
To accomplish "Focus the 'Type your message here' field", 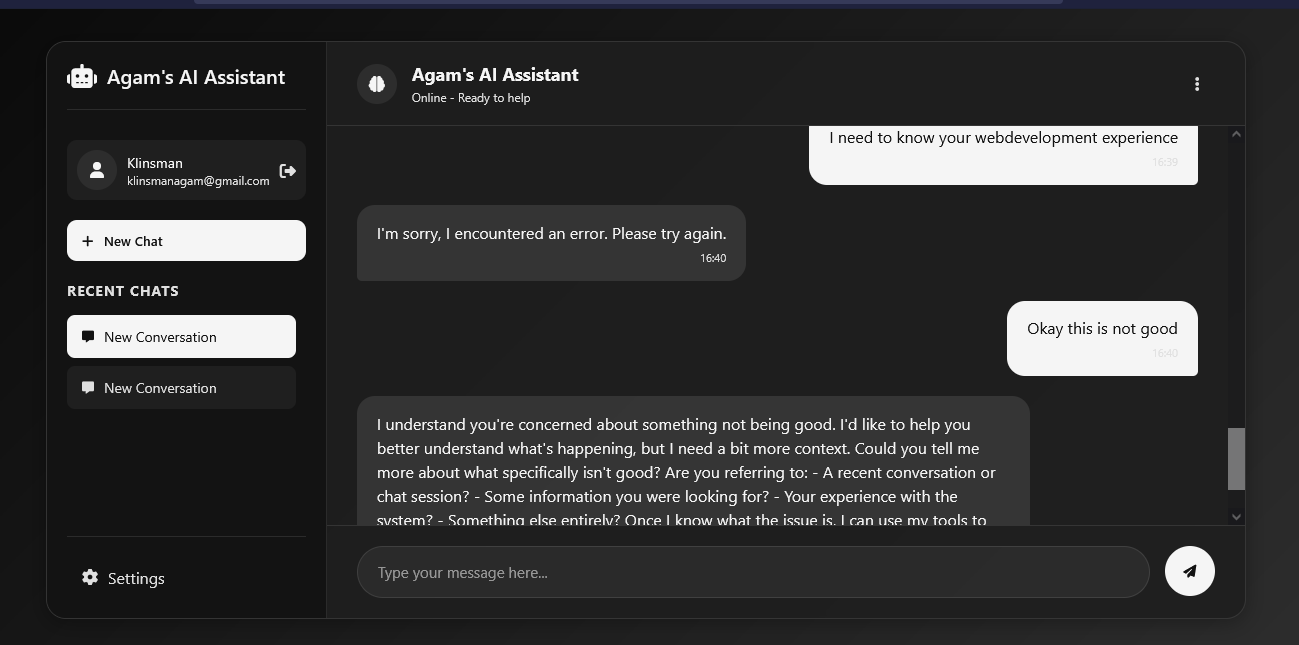I will (x=752, y=572).
